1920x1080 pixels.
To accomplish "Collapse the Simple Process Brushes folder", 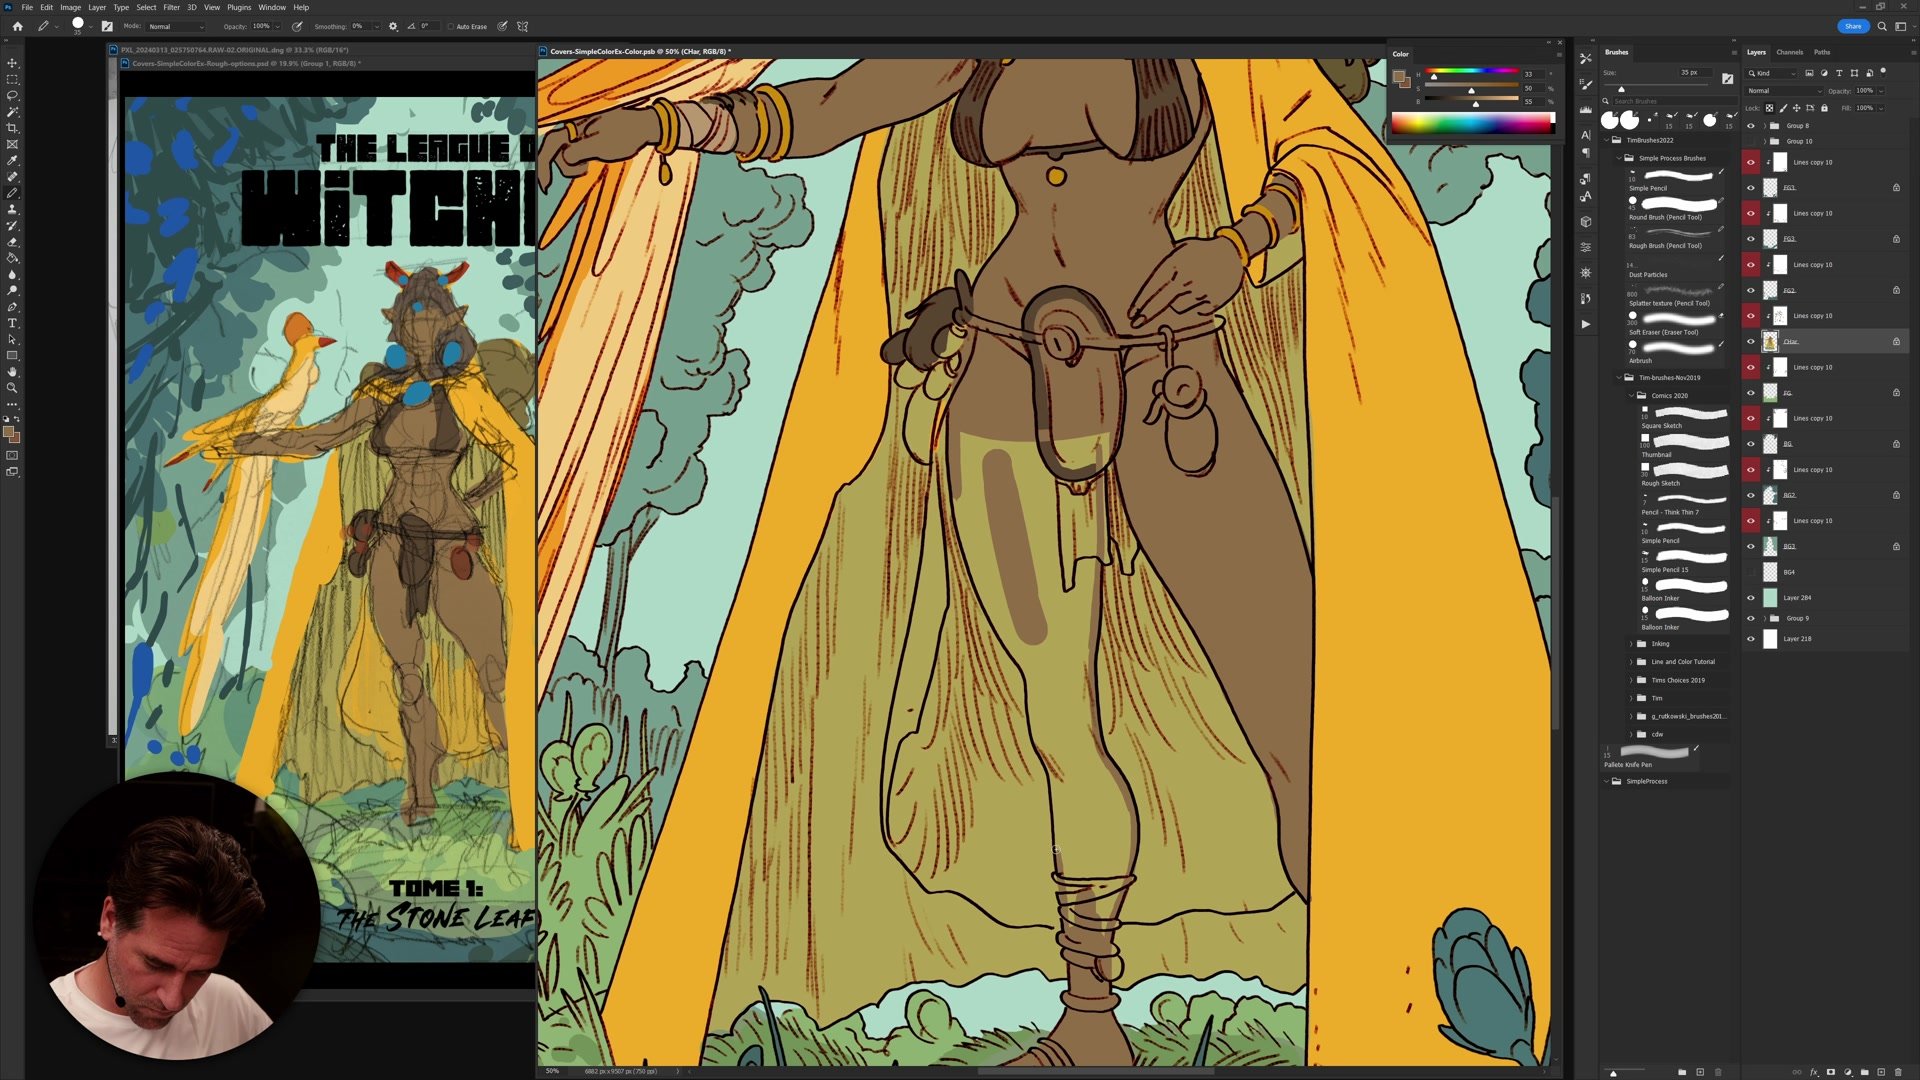I will click(1619, 158).
